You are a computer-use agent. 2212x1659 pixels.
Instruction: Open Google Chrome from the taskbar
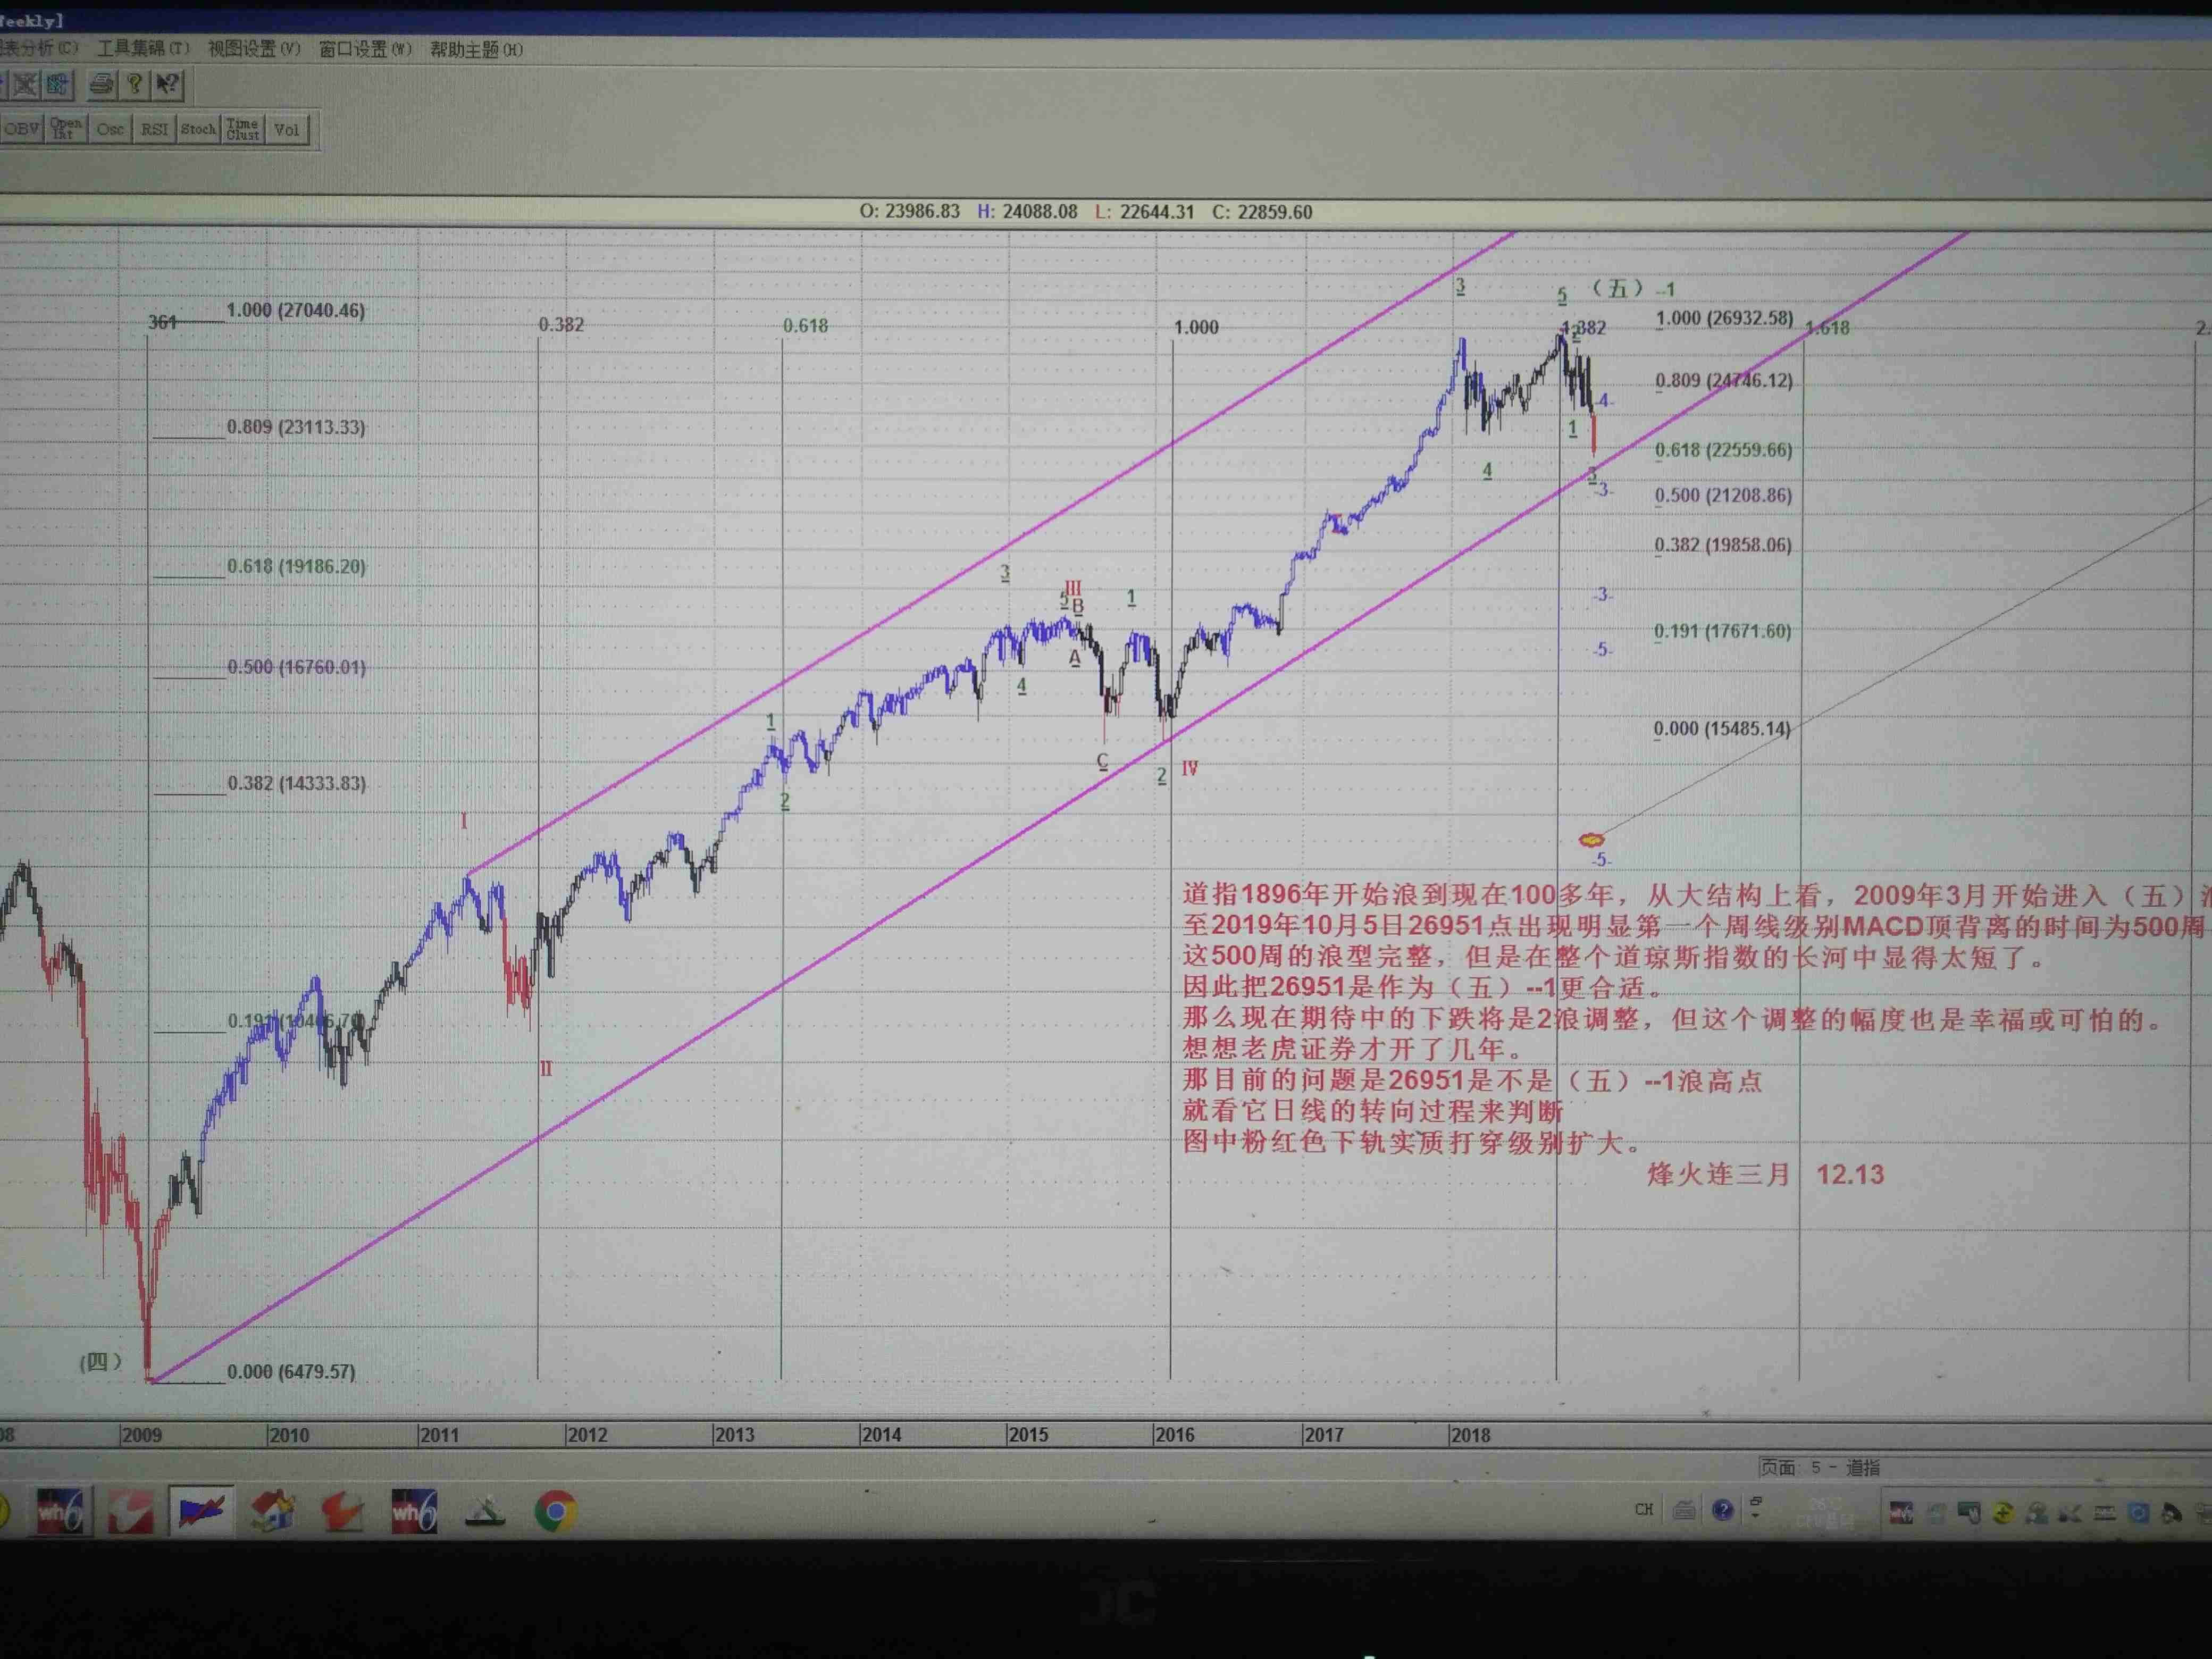(555, 1511)
